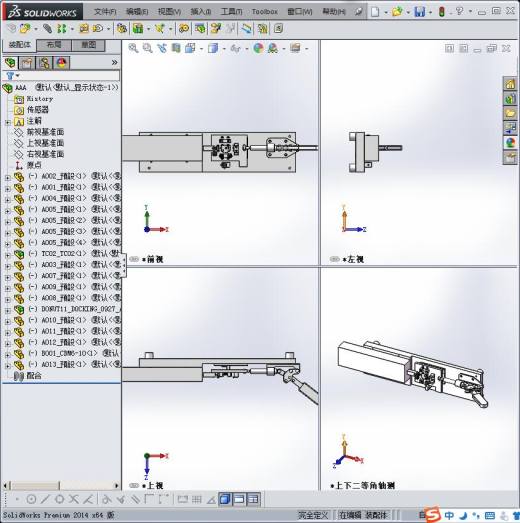
Task: Open the Assembly Features icon
Action: point(138,29)
